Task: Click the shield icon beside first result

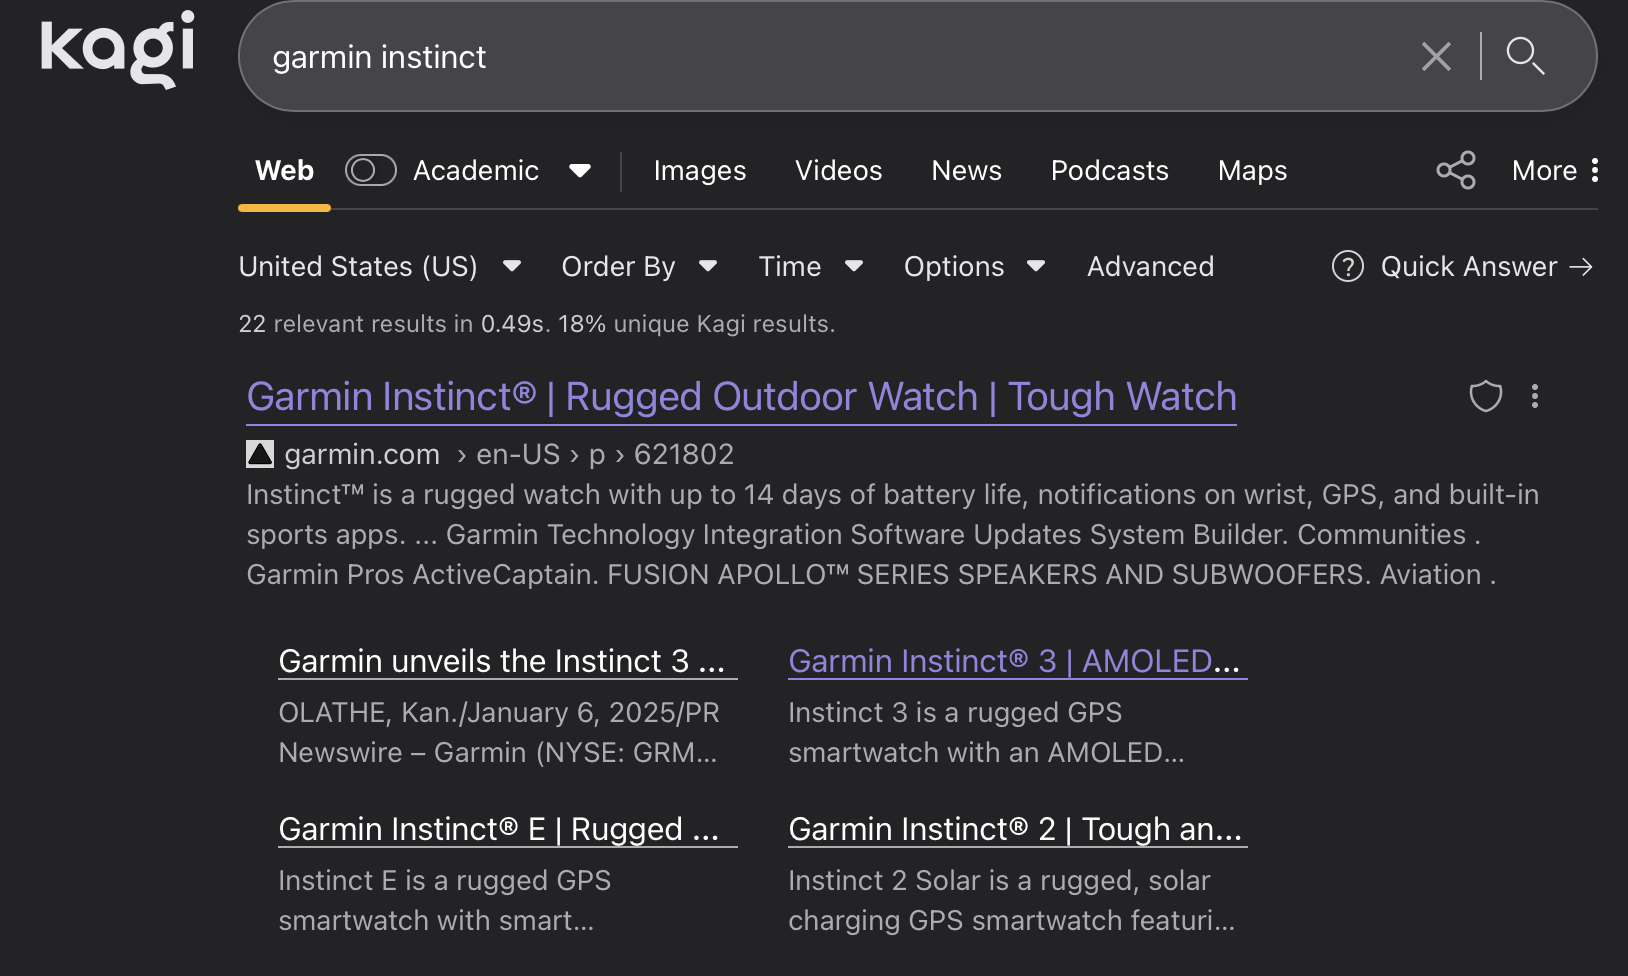Action: (x=1485, y=397)
